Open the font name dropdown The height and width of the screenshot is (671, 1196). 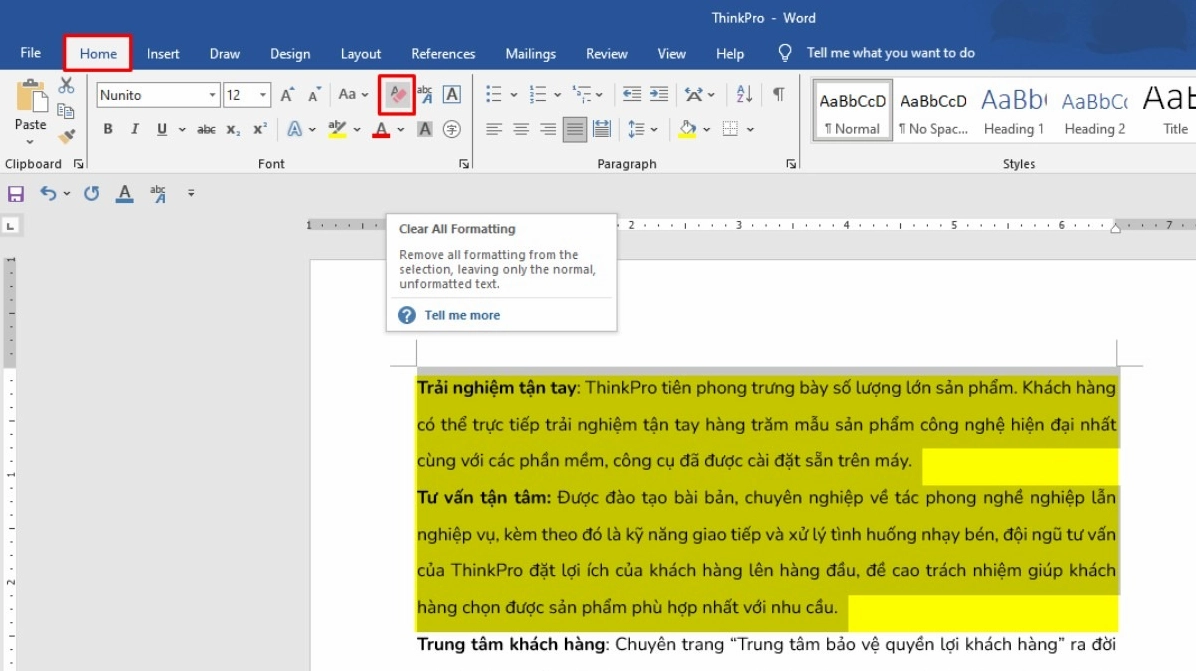[x=212, y=95]
